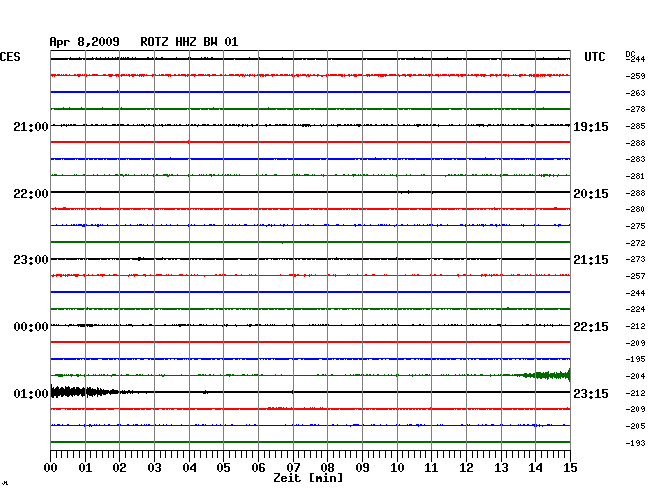
Task: Click the '13' minute axis label
Action: (x=501, y=468)
